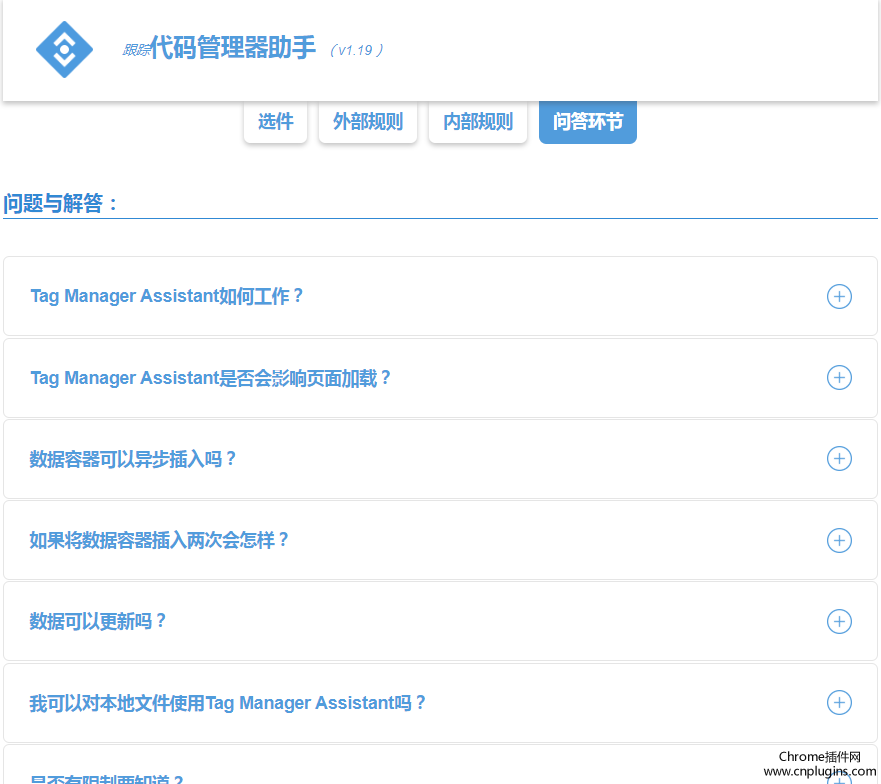Click the question text Tag Manager Assistant如何工作？
The image size is (881, 784).
tap(166, 296)
